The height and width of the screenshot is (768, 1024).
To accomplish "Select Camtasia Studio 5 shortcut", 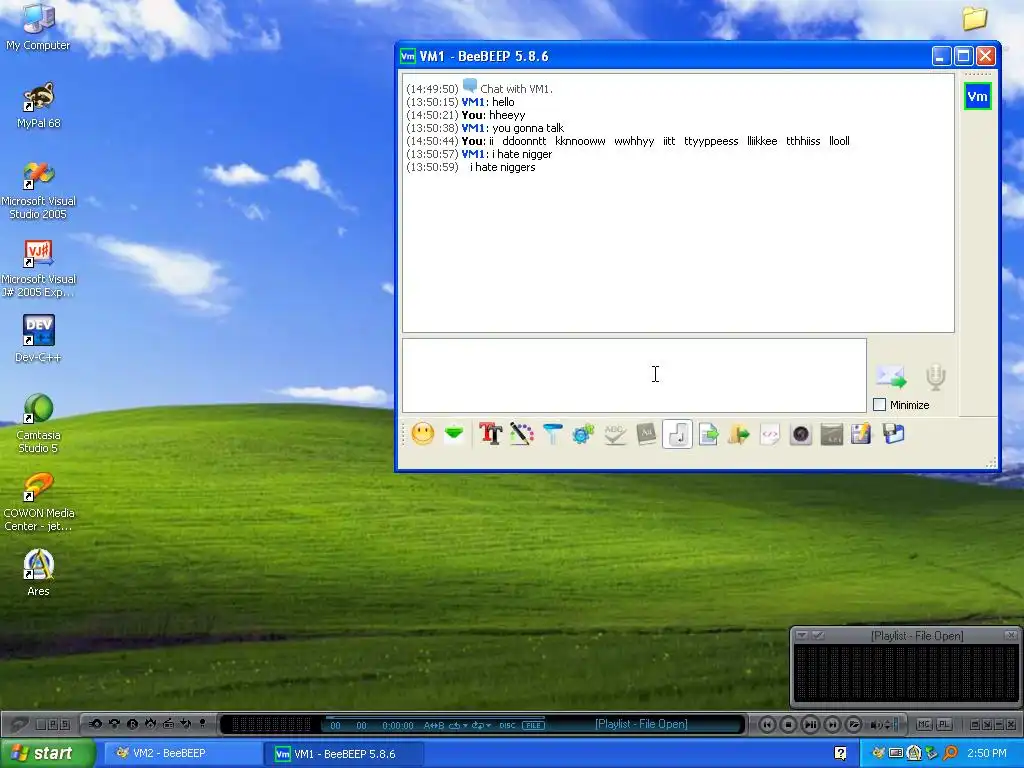I will [38, 424].
